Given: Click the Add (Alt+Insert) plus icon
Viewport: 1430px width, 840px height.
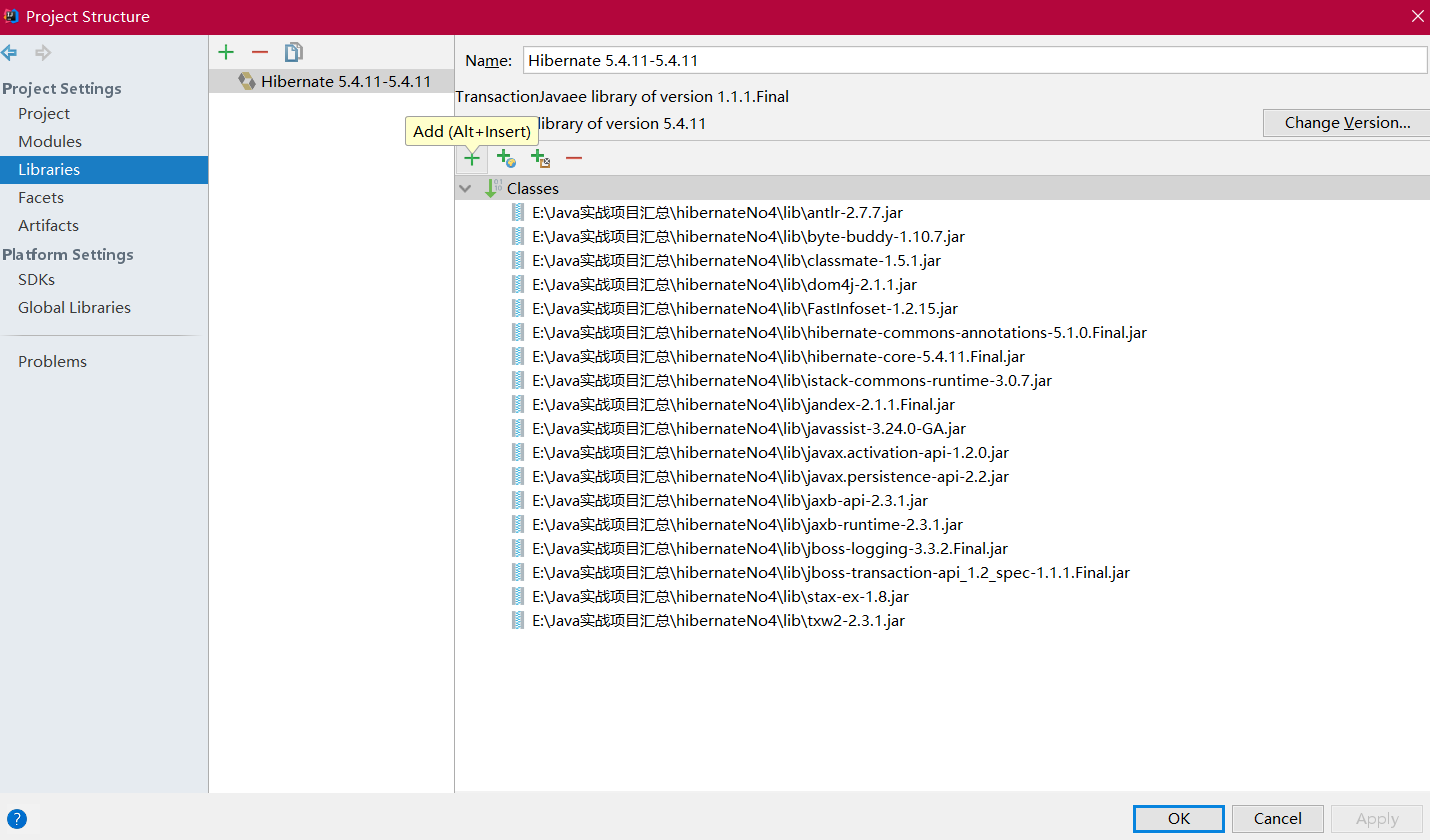Looking at the screenshot, I should 472,158.
